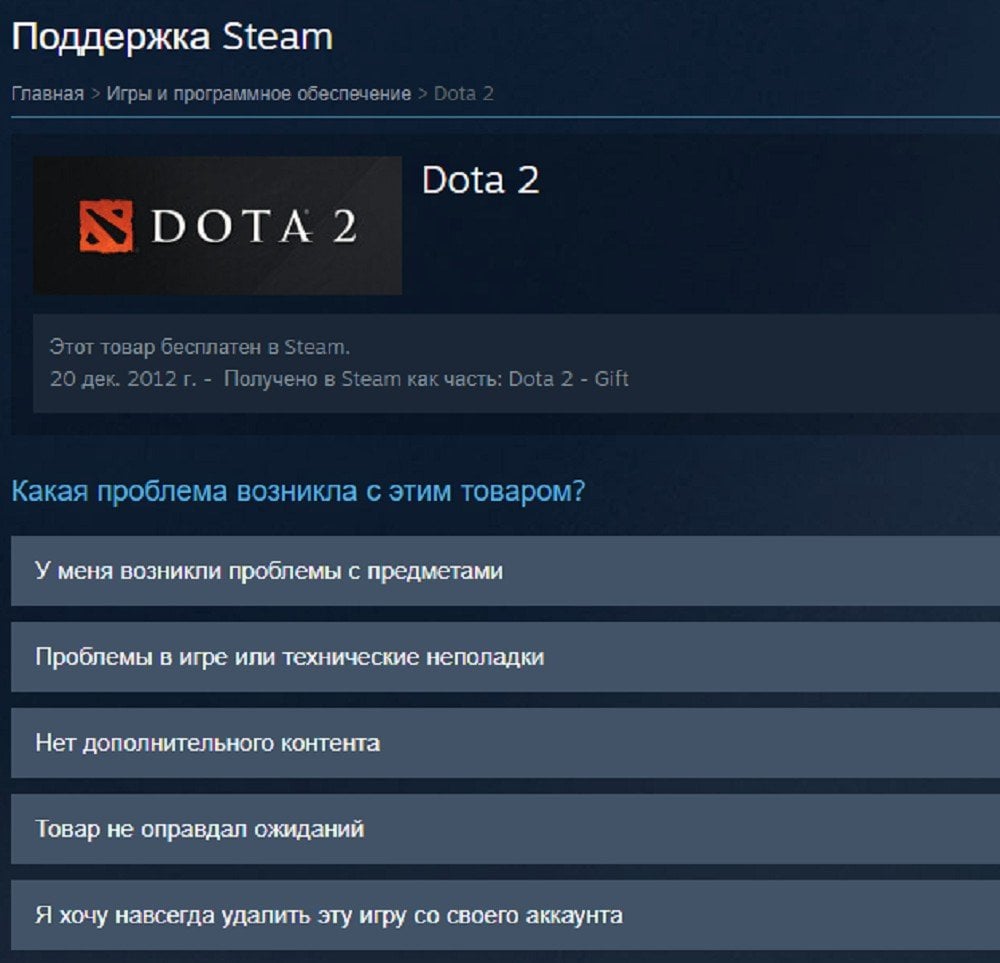
Task: Go to Игры и программное обеспечение breadcrumb
Action: 258,94
